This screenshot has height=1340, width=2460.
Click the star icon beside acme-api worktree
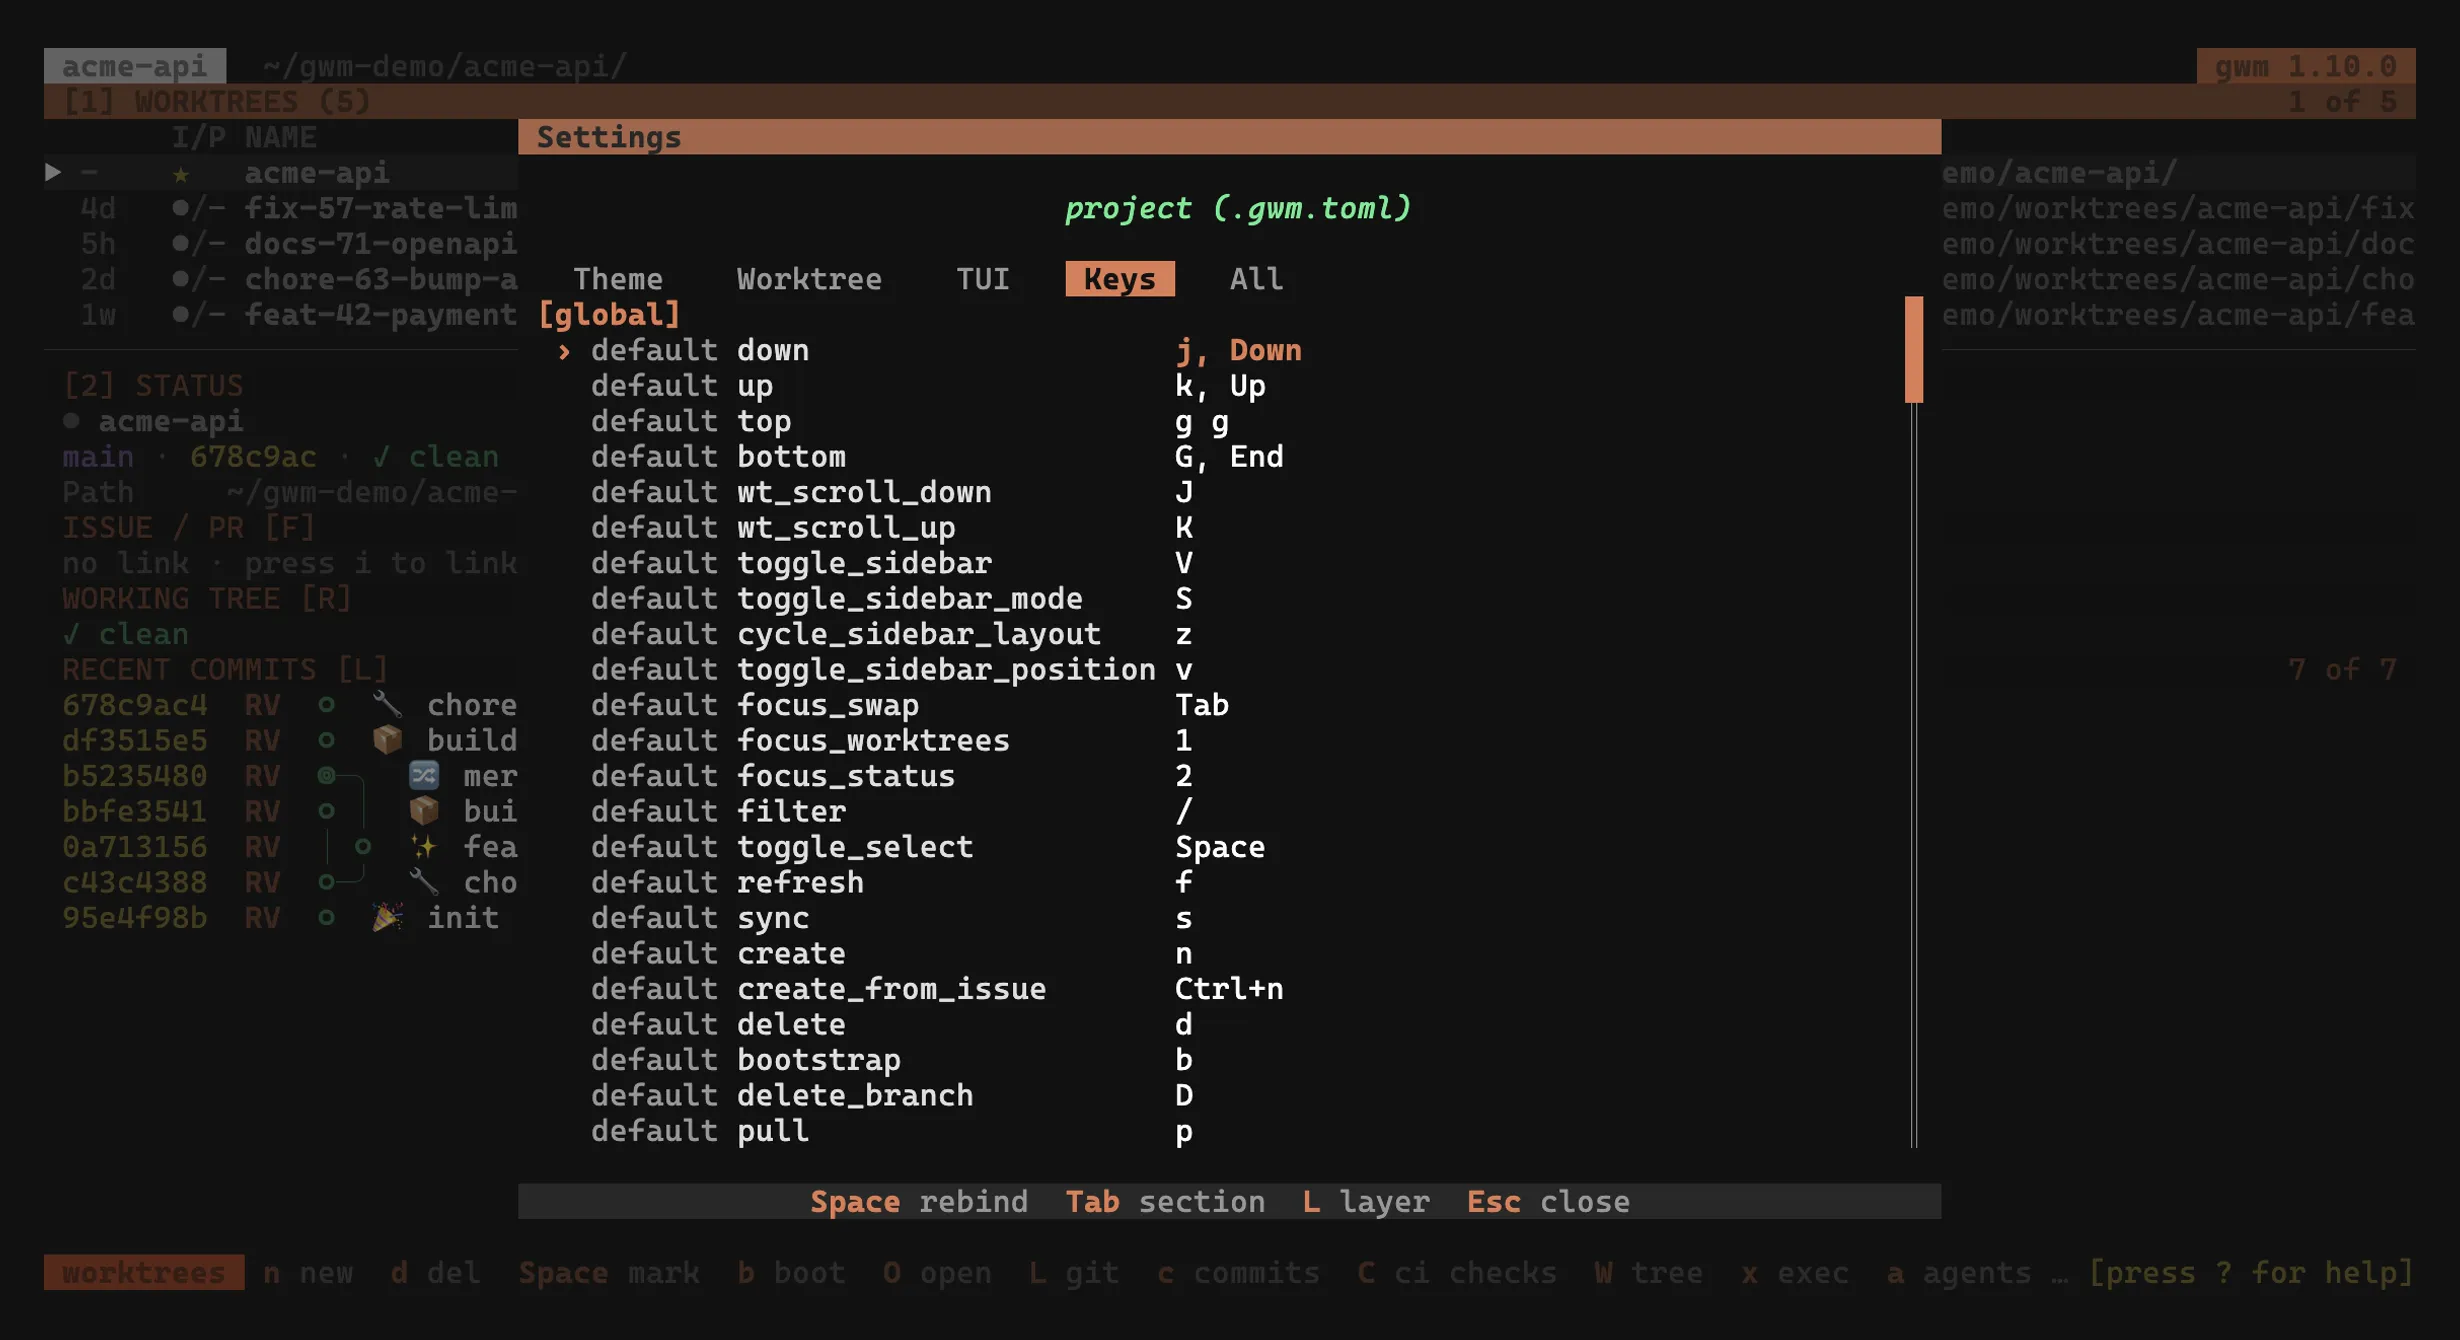(180, 174)
